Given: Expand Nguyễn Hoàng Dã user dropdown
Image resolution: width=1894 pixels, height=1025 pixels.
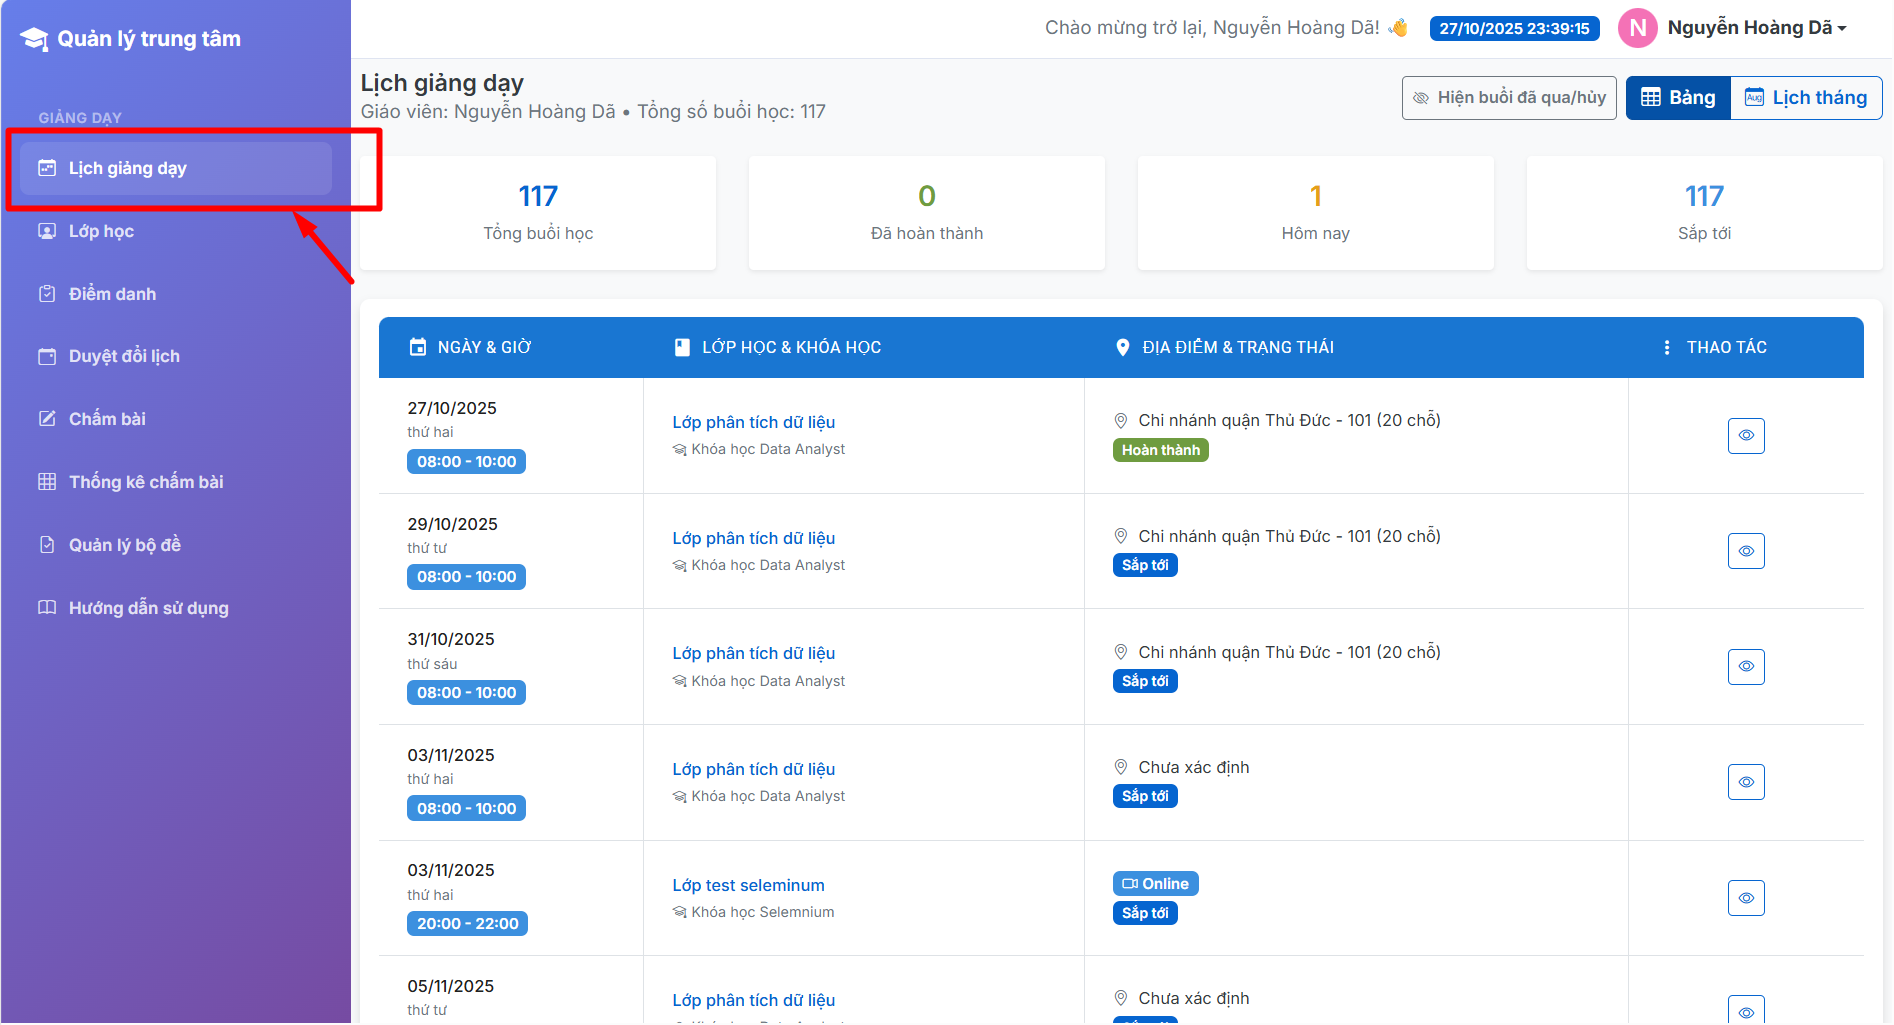Looking at the screenshot, I should [x=1757, y=28].
